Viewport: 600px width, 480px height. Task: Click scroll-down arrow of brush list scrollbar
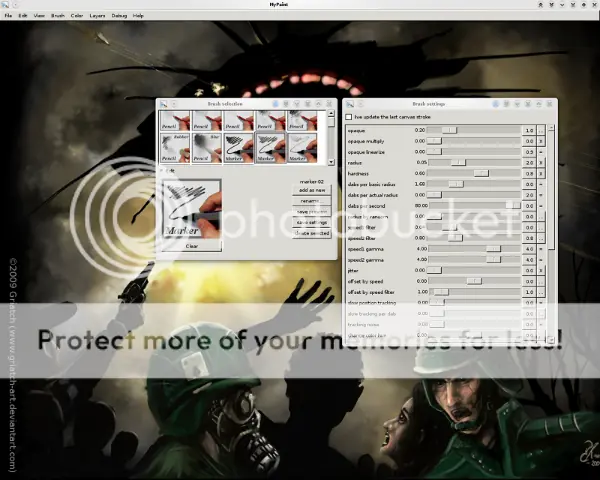(x=331, y=162)
